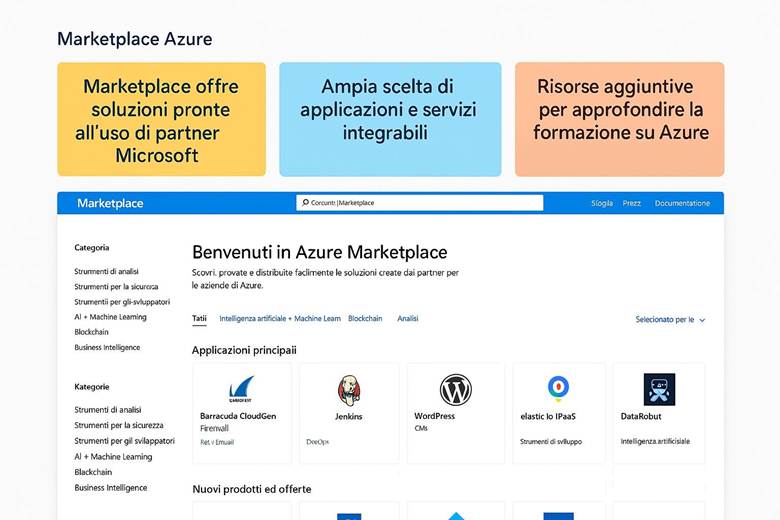The height and width of the screenshot is (520, 780).
Task: Select the Tatii tab
Action: tap(199, 318)
